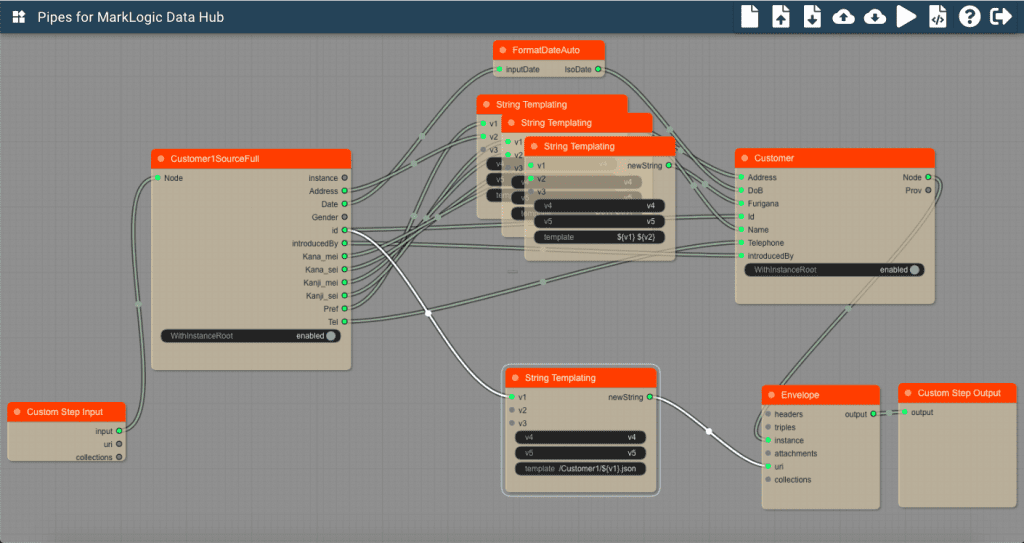Click the collections input port on Envelope

tap(768, 479)
